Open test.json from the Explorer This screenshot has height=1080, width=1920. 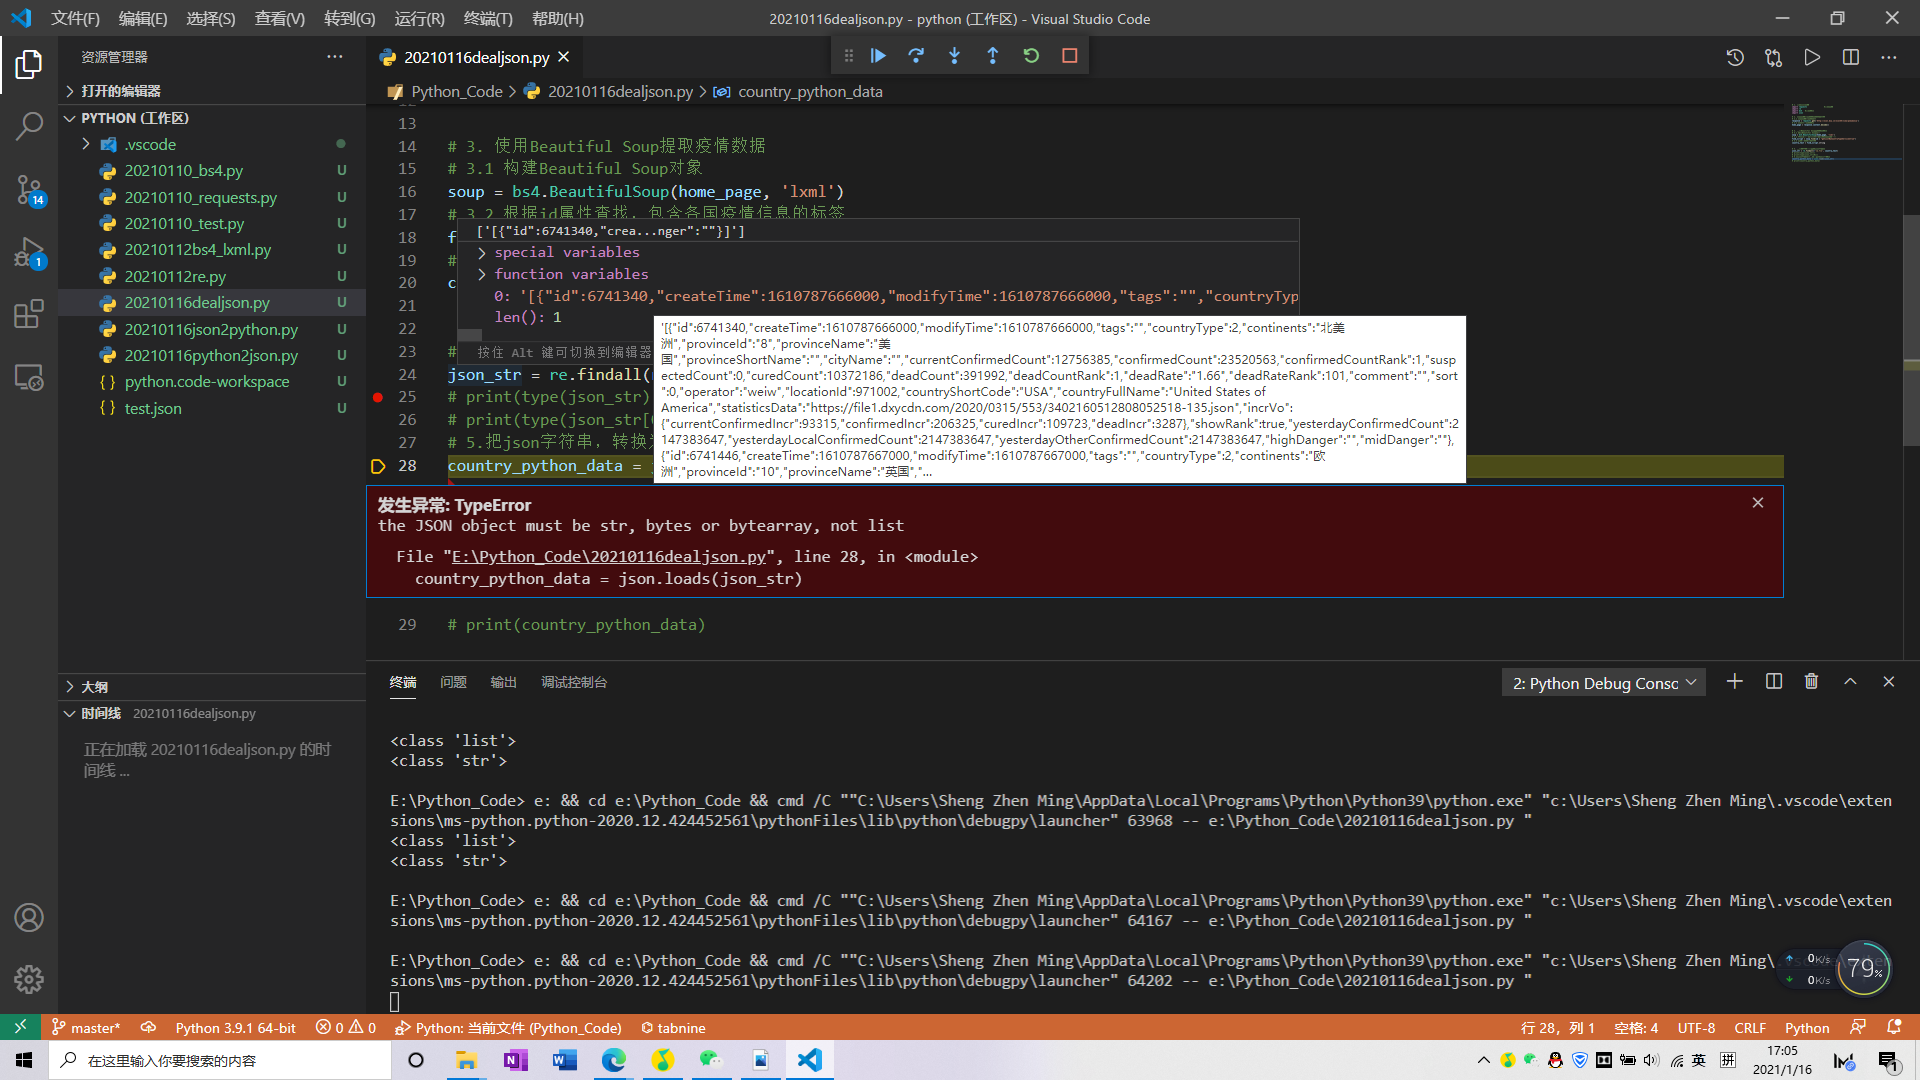coord(152,408)
